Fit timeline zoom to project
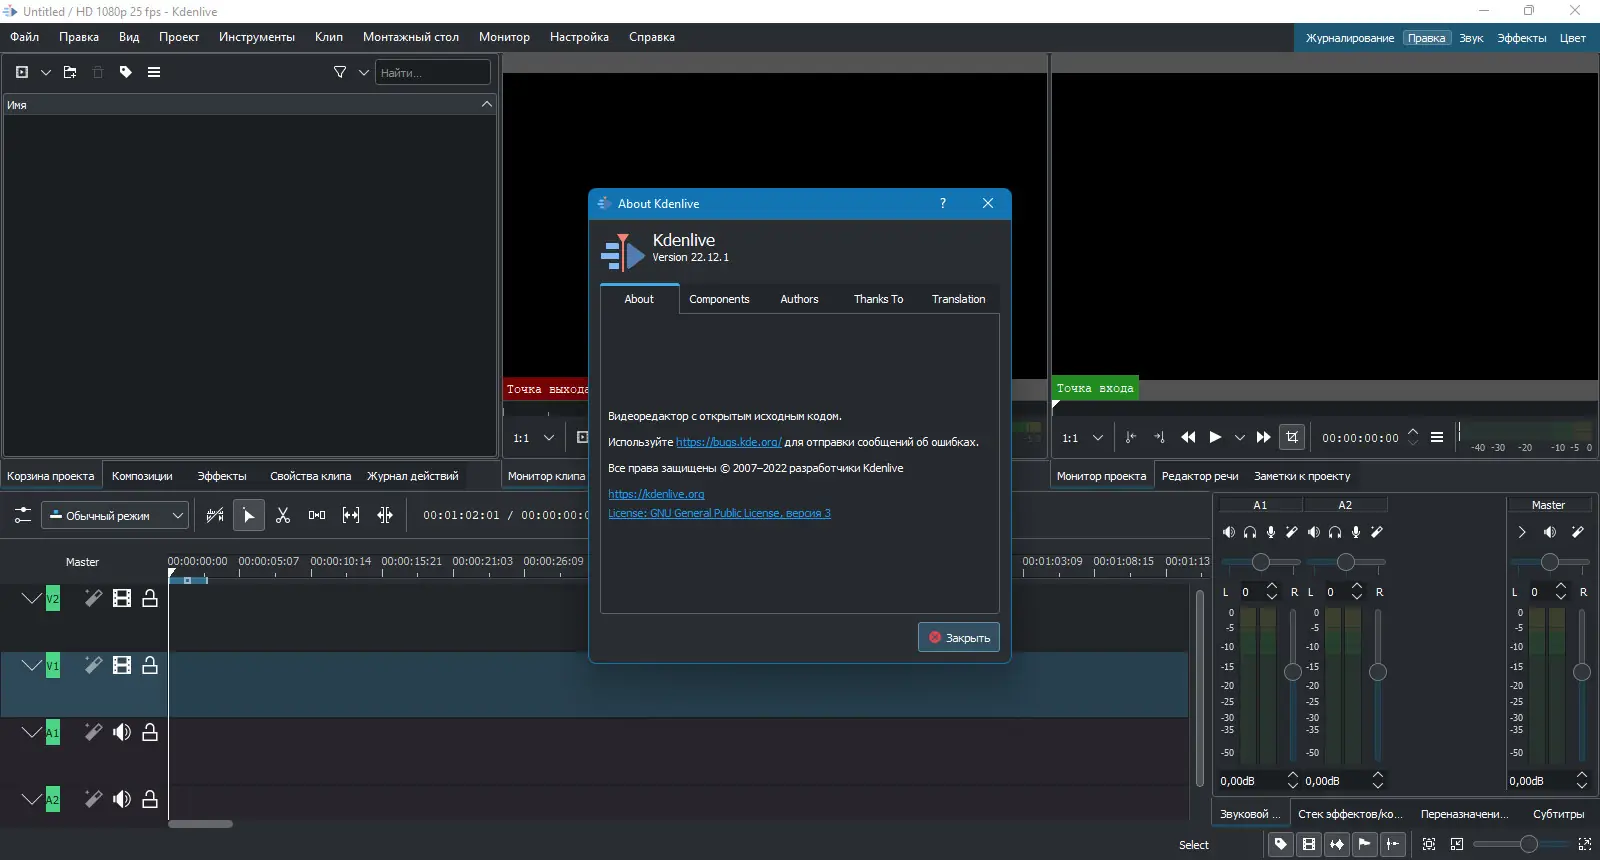 (x=1429, y=845)
